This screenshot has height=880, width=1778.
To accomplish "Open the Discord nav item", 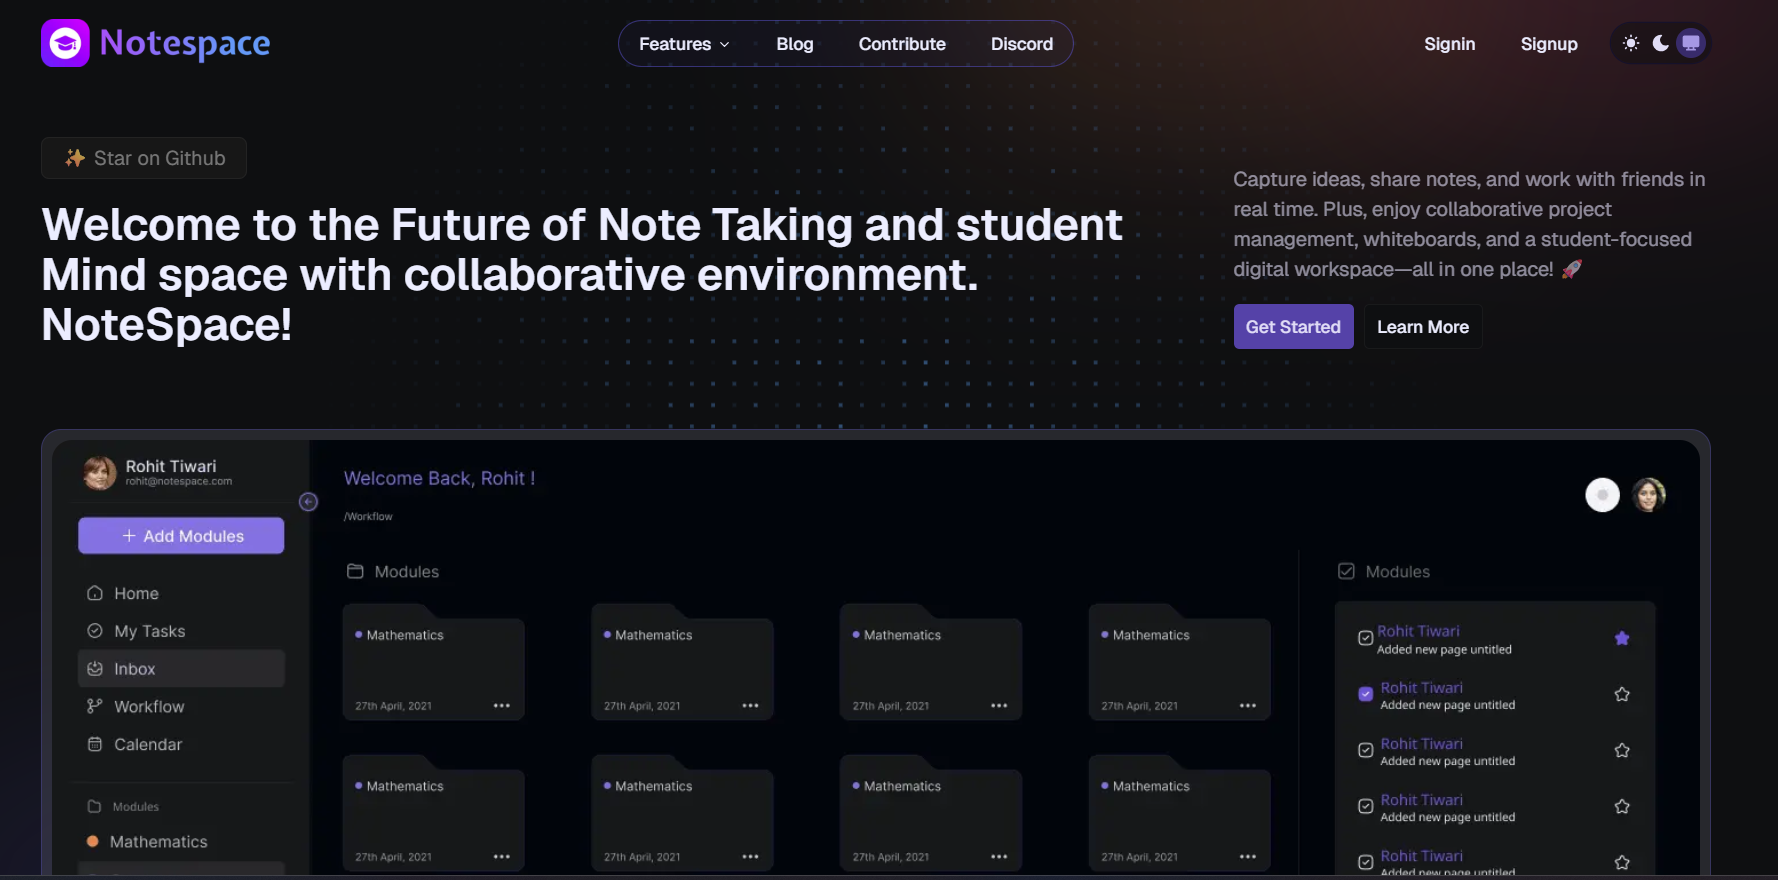I will [x=1022, y=44].
